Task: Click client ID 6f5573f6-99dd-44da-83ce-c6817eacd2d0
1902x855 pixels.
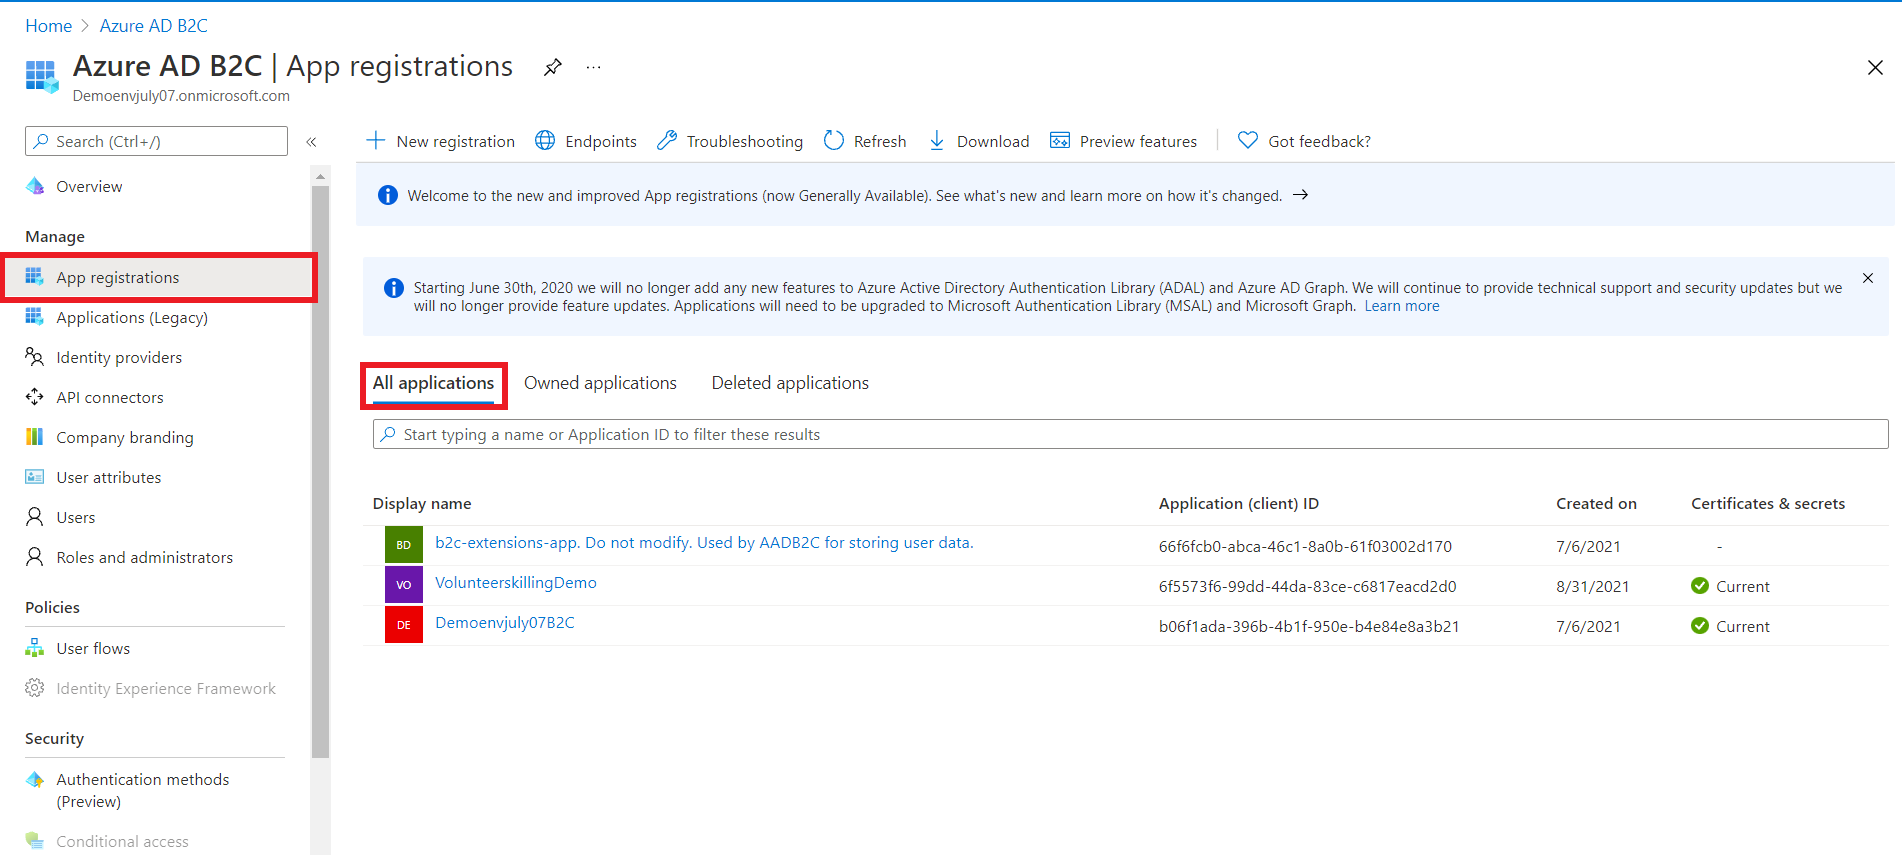Action: [1307, 586]
